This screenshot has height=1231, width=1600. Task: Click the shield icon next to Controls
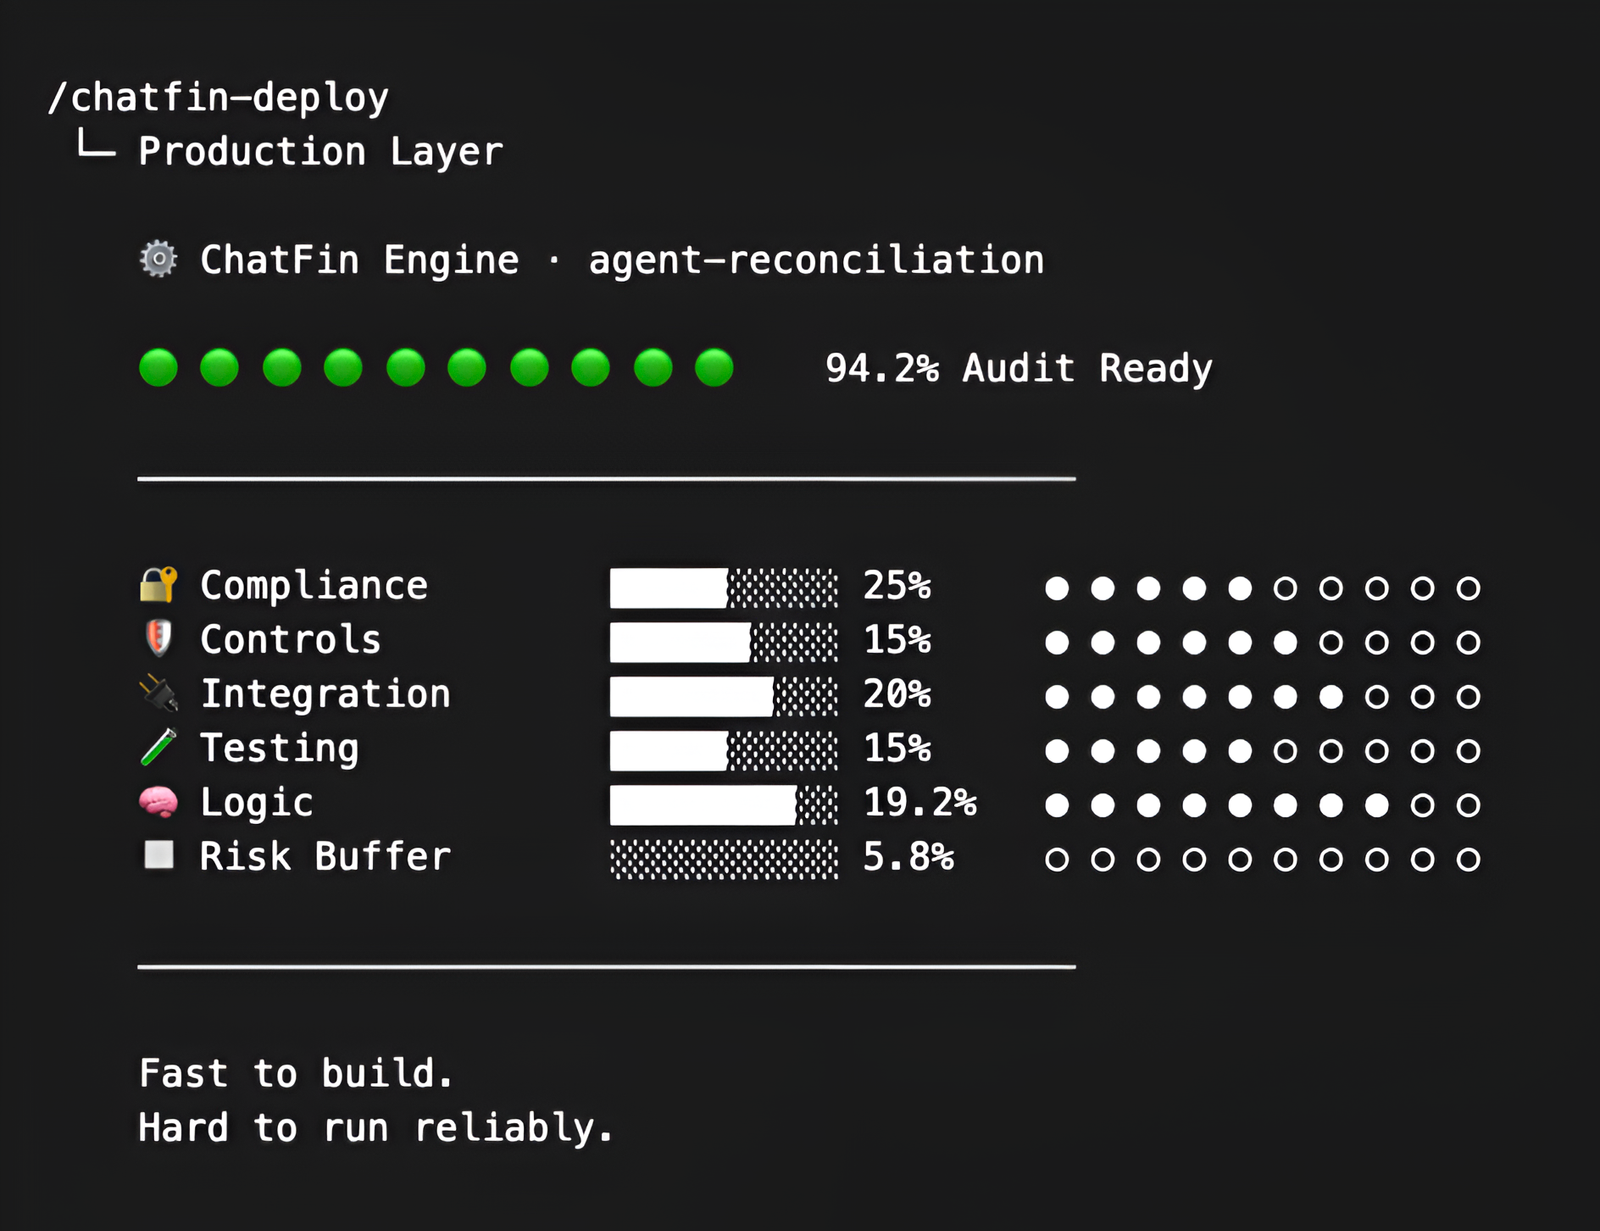158,639
